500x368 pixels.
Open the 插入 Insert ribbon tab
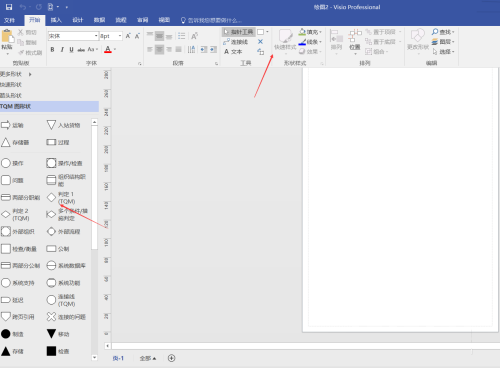pos(56,20)
